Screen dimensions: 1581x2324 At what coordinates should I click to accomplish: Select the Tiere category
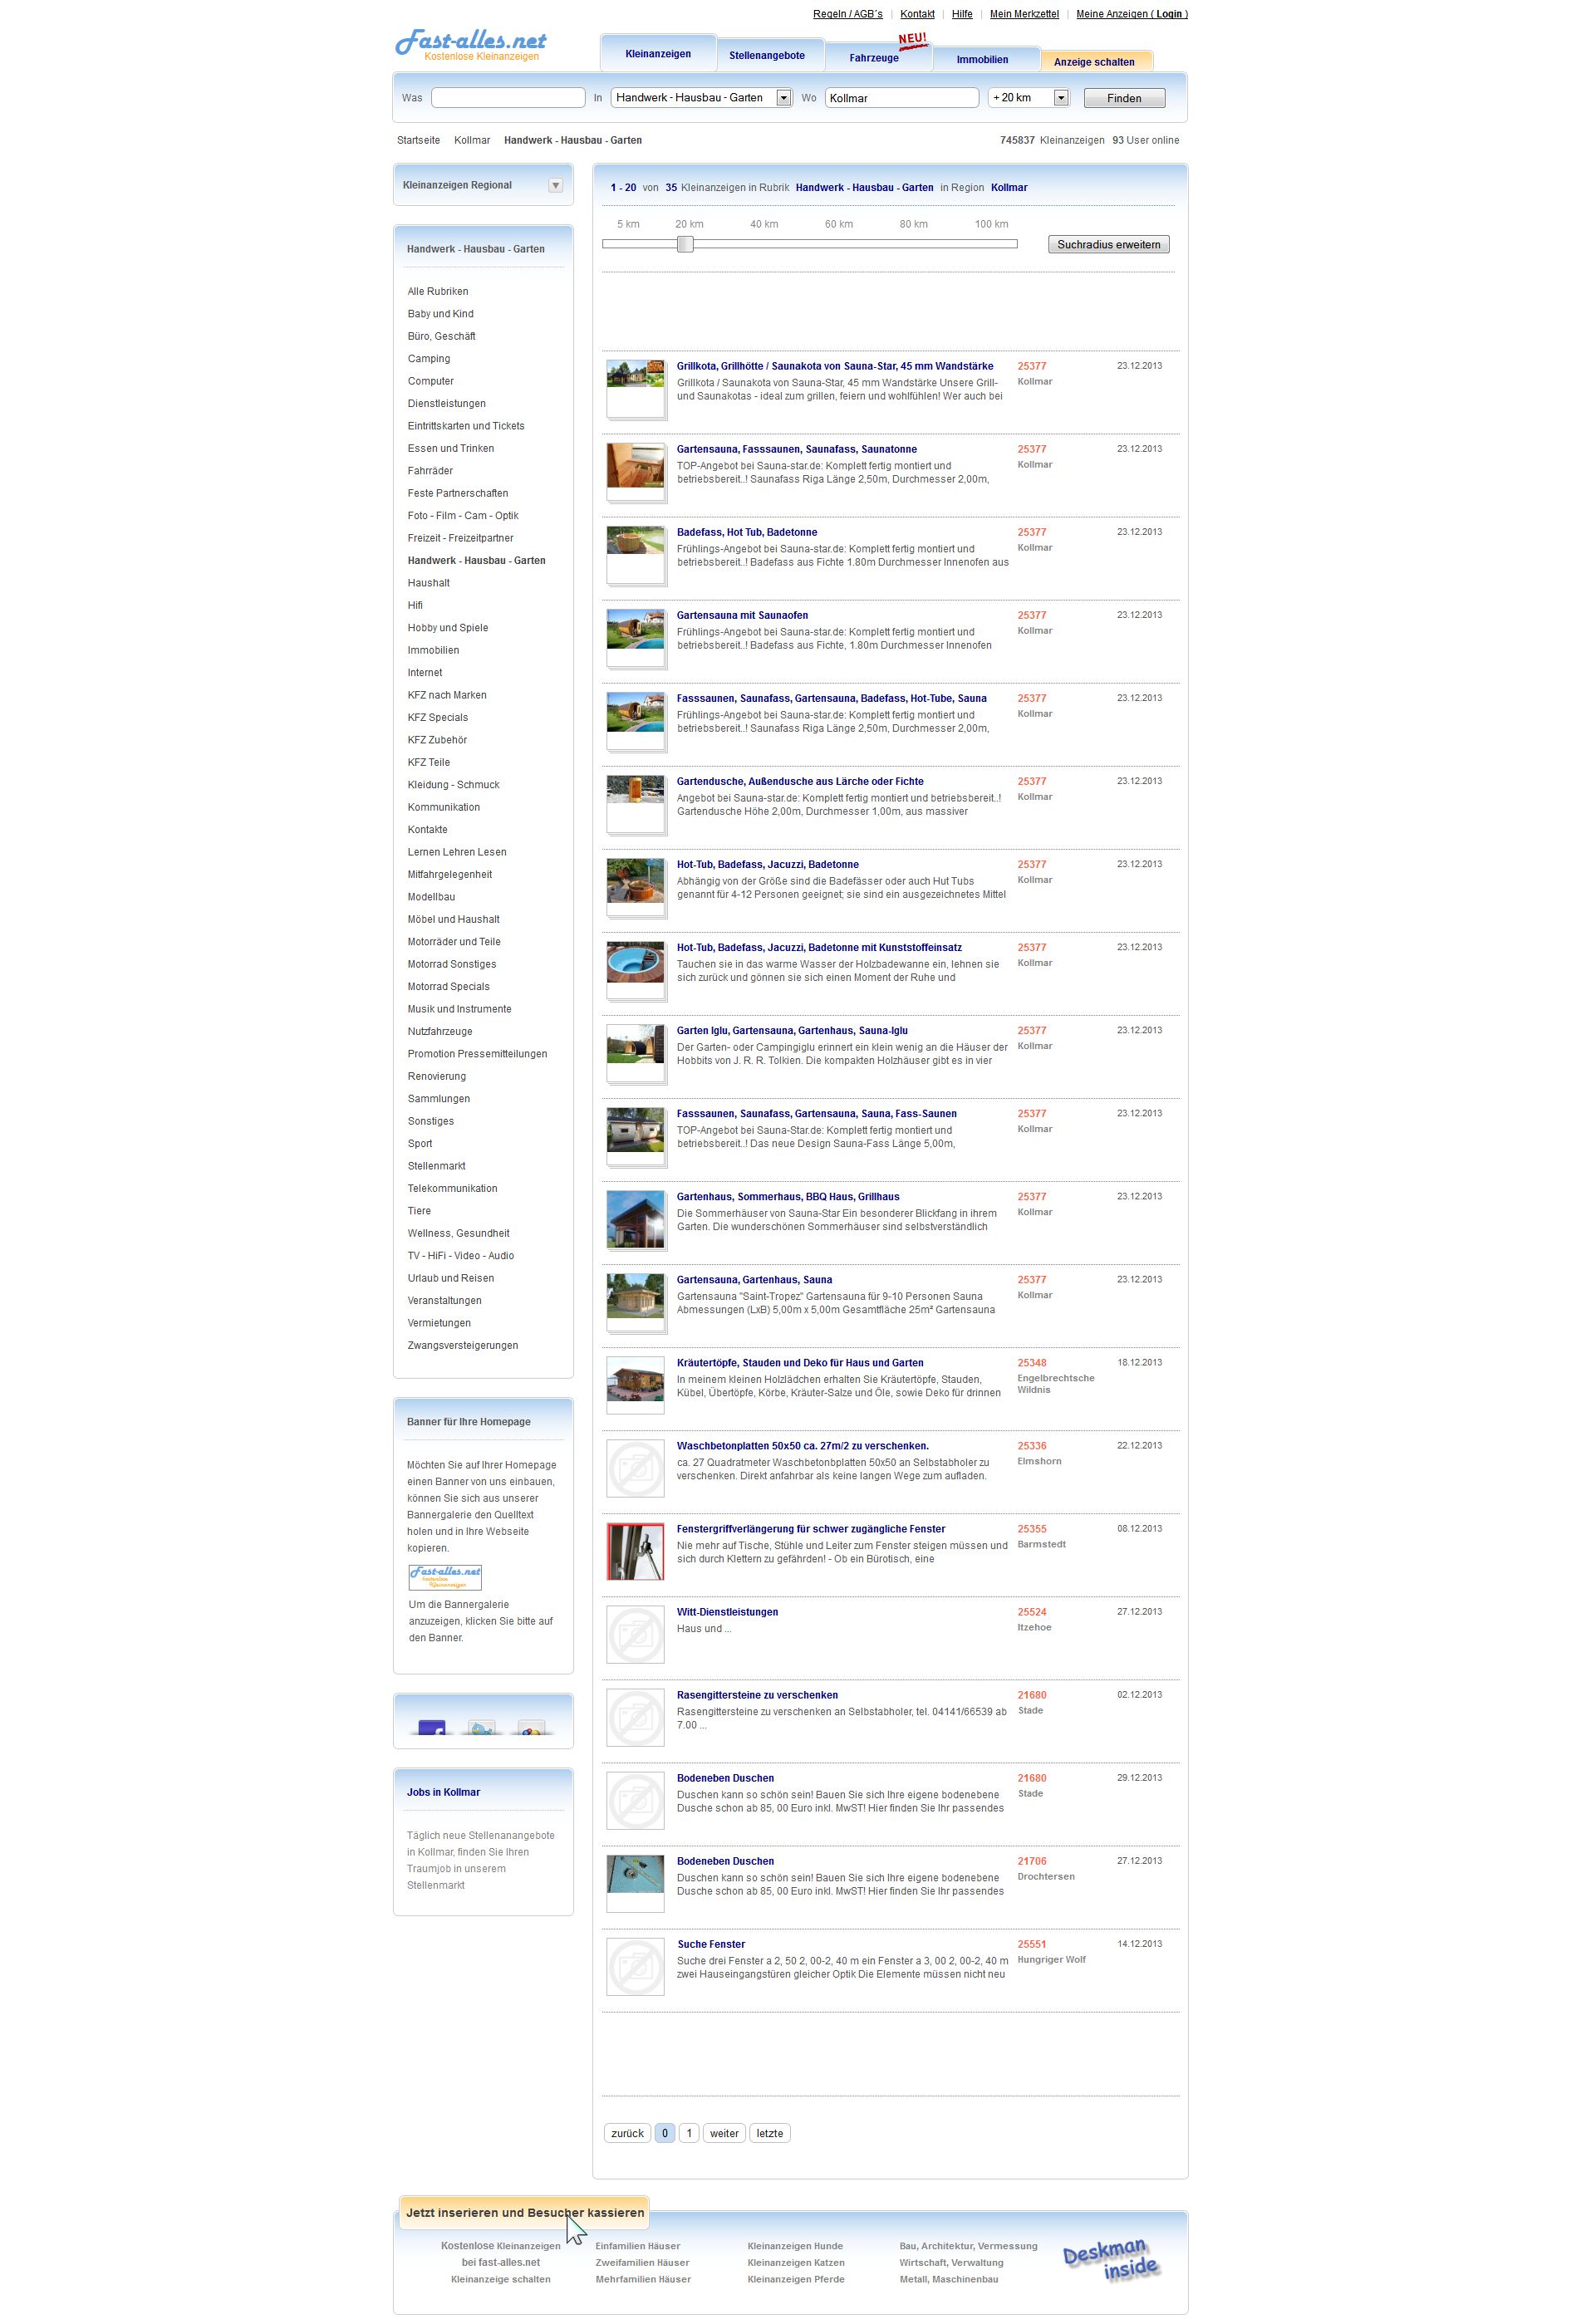[419, 1211]
